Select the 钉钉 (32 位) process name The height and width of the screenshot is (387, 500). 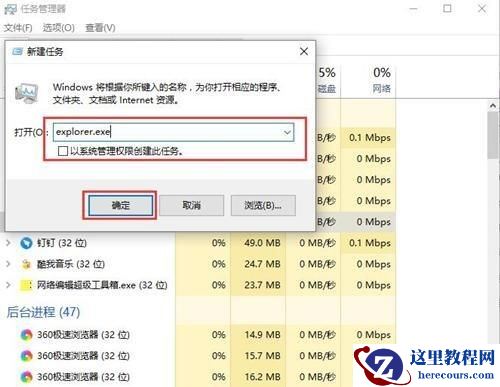[x=62, y=243]
